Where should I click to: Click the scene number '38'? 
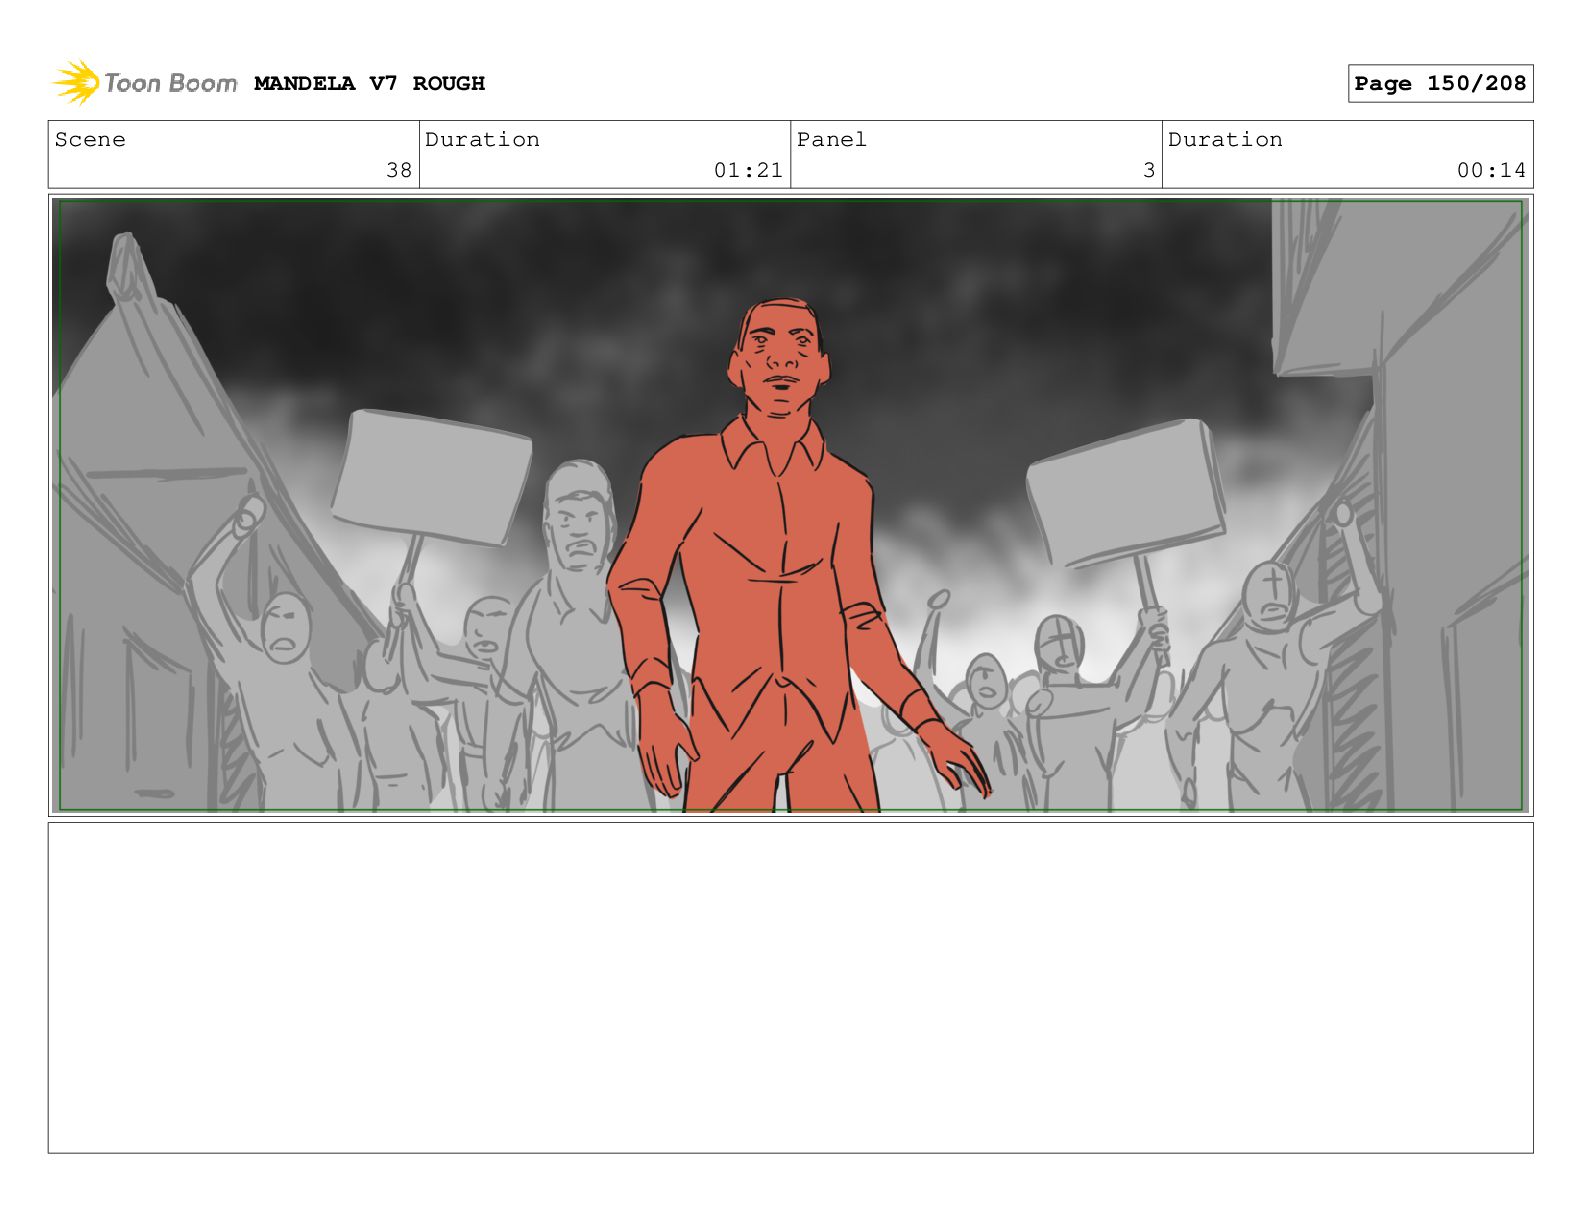pos(399,171)
